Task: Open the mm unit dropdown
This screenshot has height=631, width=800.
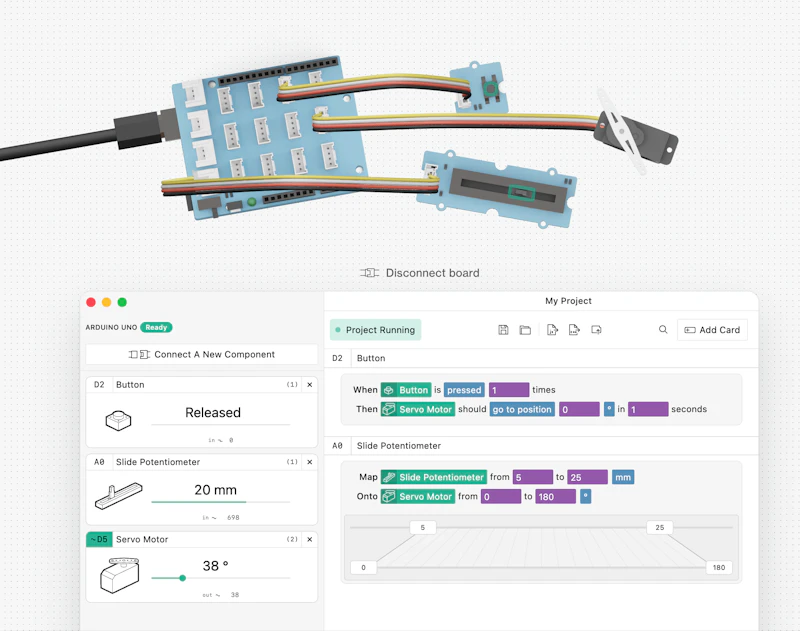Action: (623, 477)
